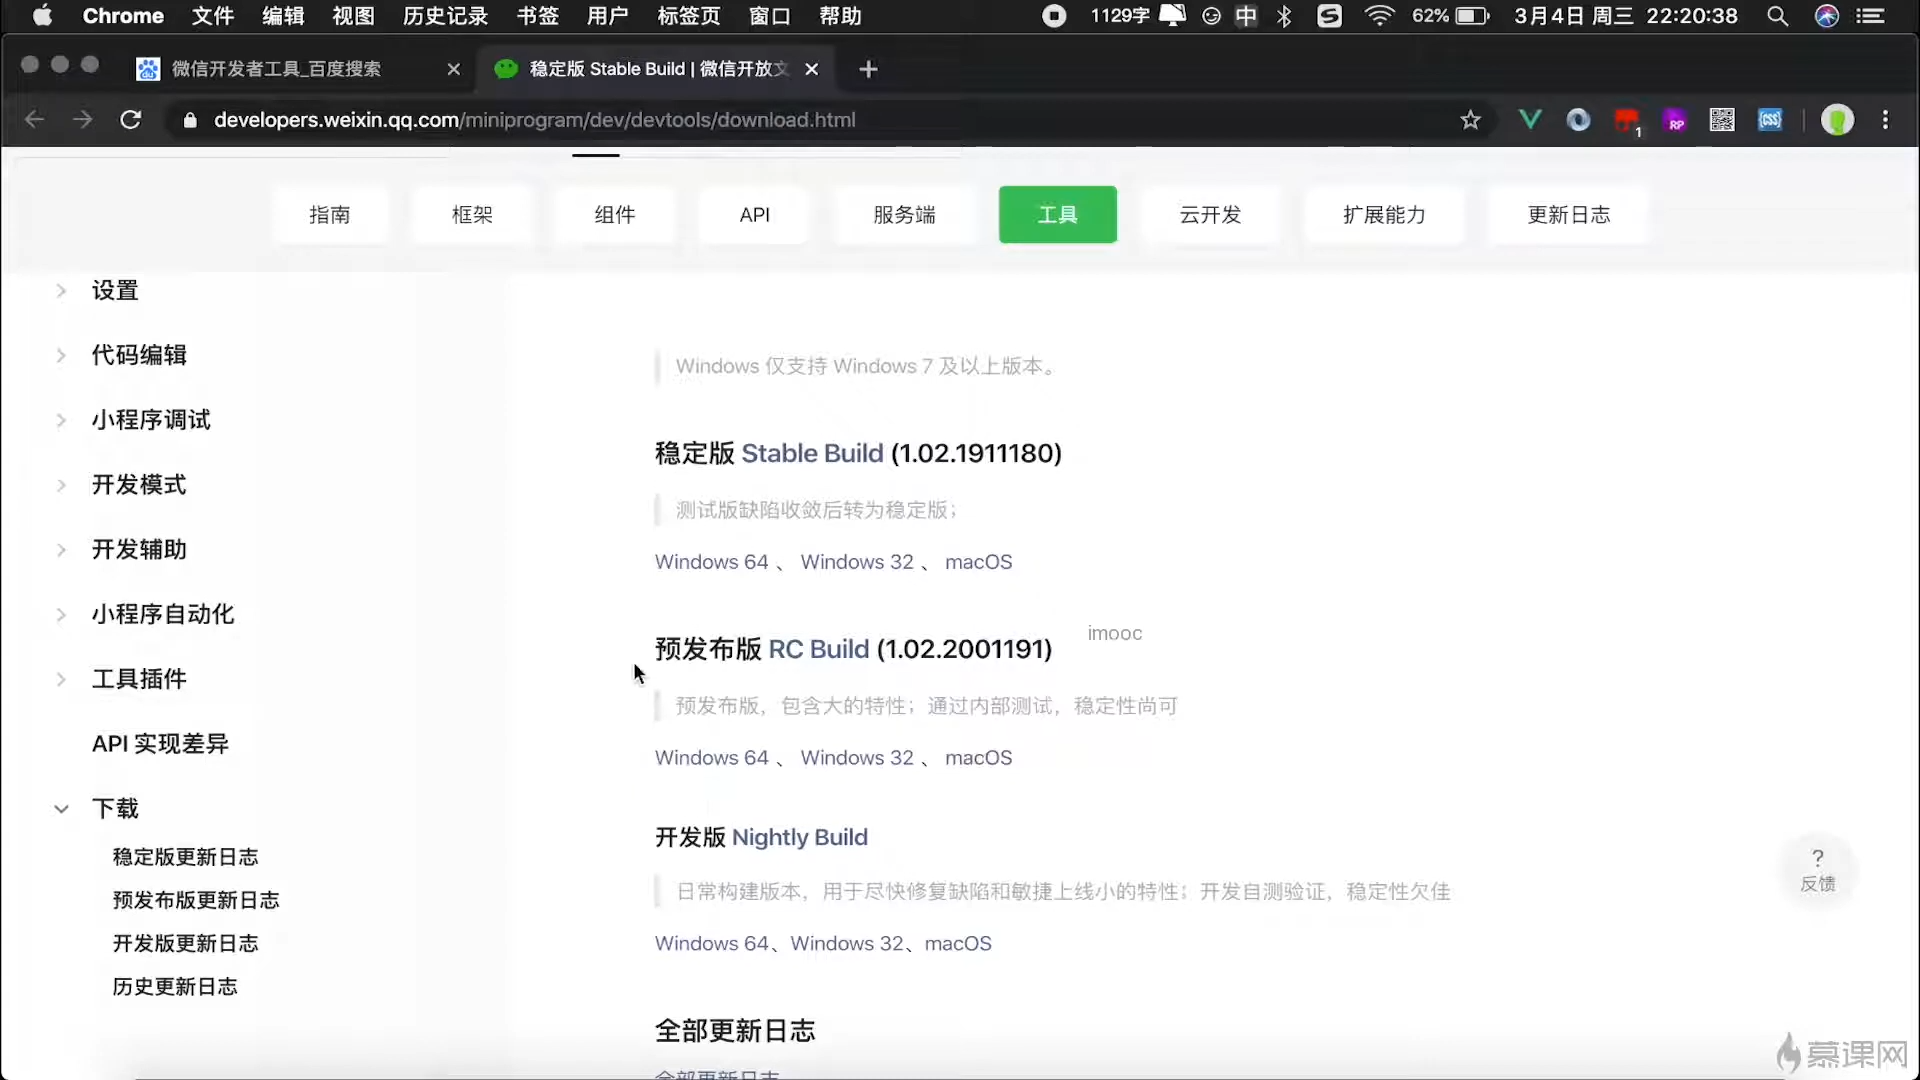The image size is (1920, 1080).
Task: Download Stable Build macOS
Action: tap(978, 562)
